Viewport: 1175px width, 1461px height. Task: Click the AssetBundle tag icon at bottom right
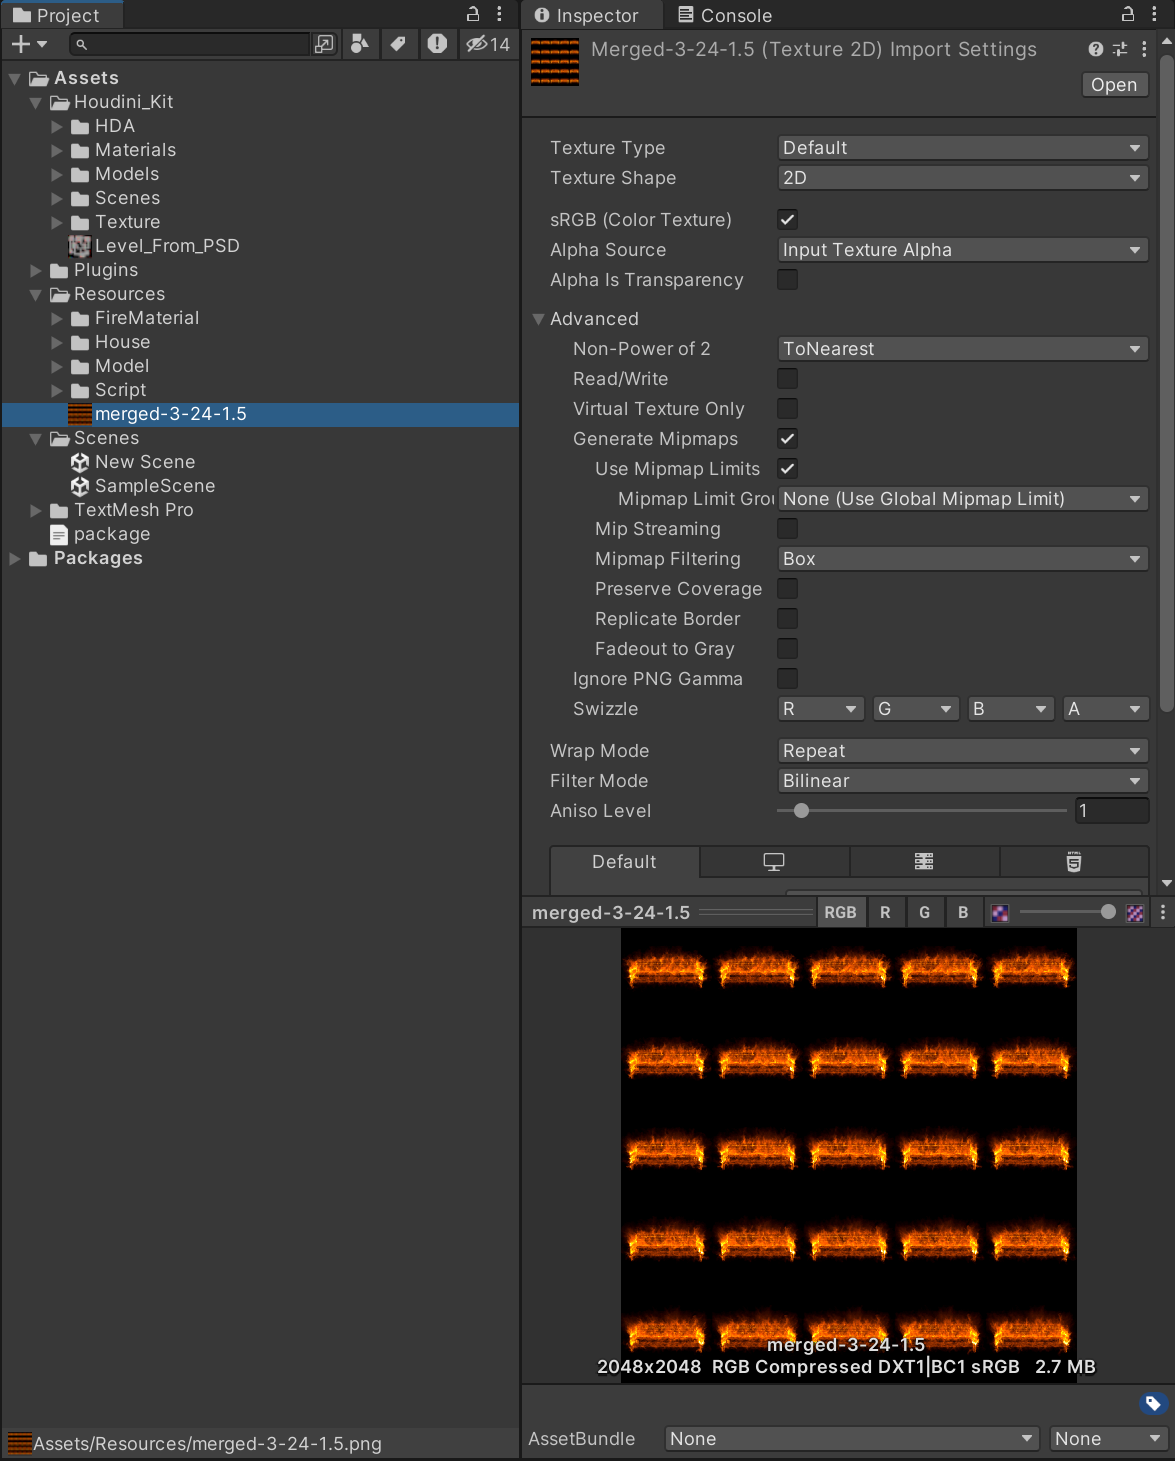pyautogui.click(x=1152, y=1403)
